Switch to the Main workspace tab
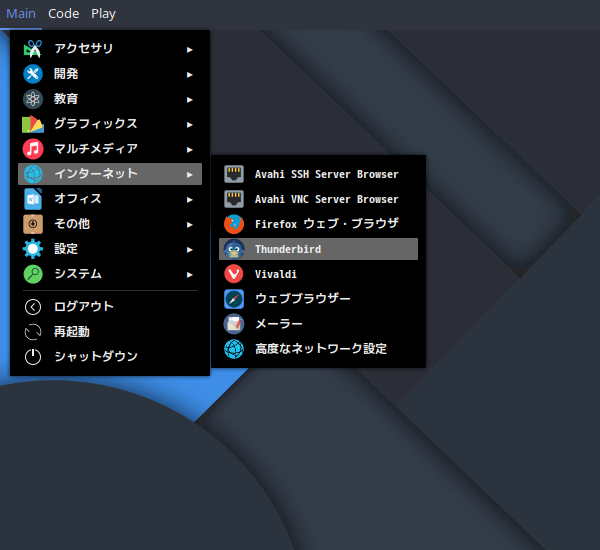Screen dimensions: 600x550 [21, 14]
